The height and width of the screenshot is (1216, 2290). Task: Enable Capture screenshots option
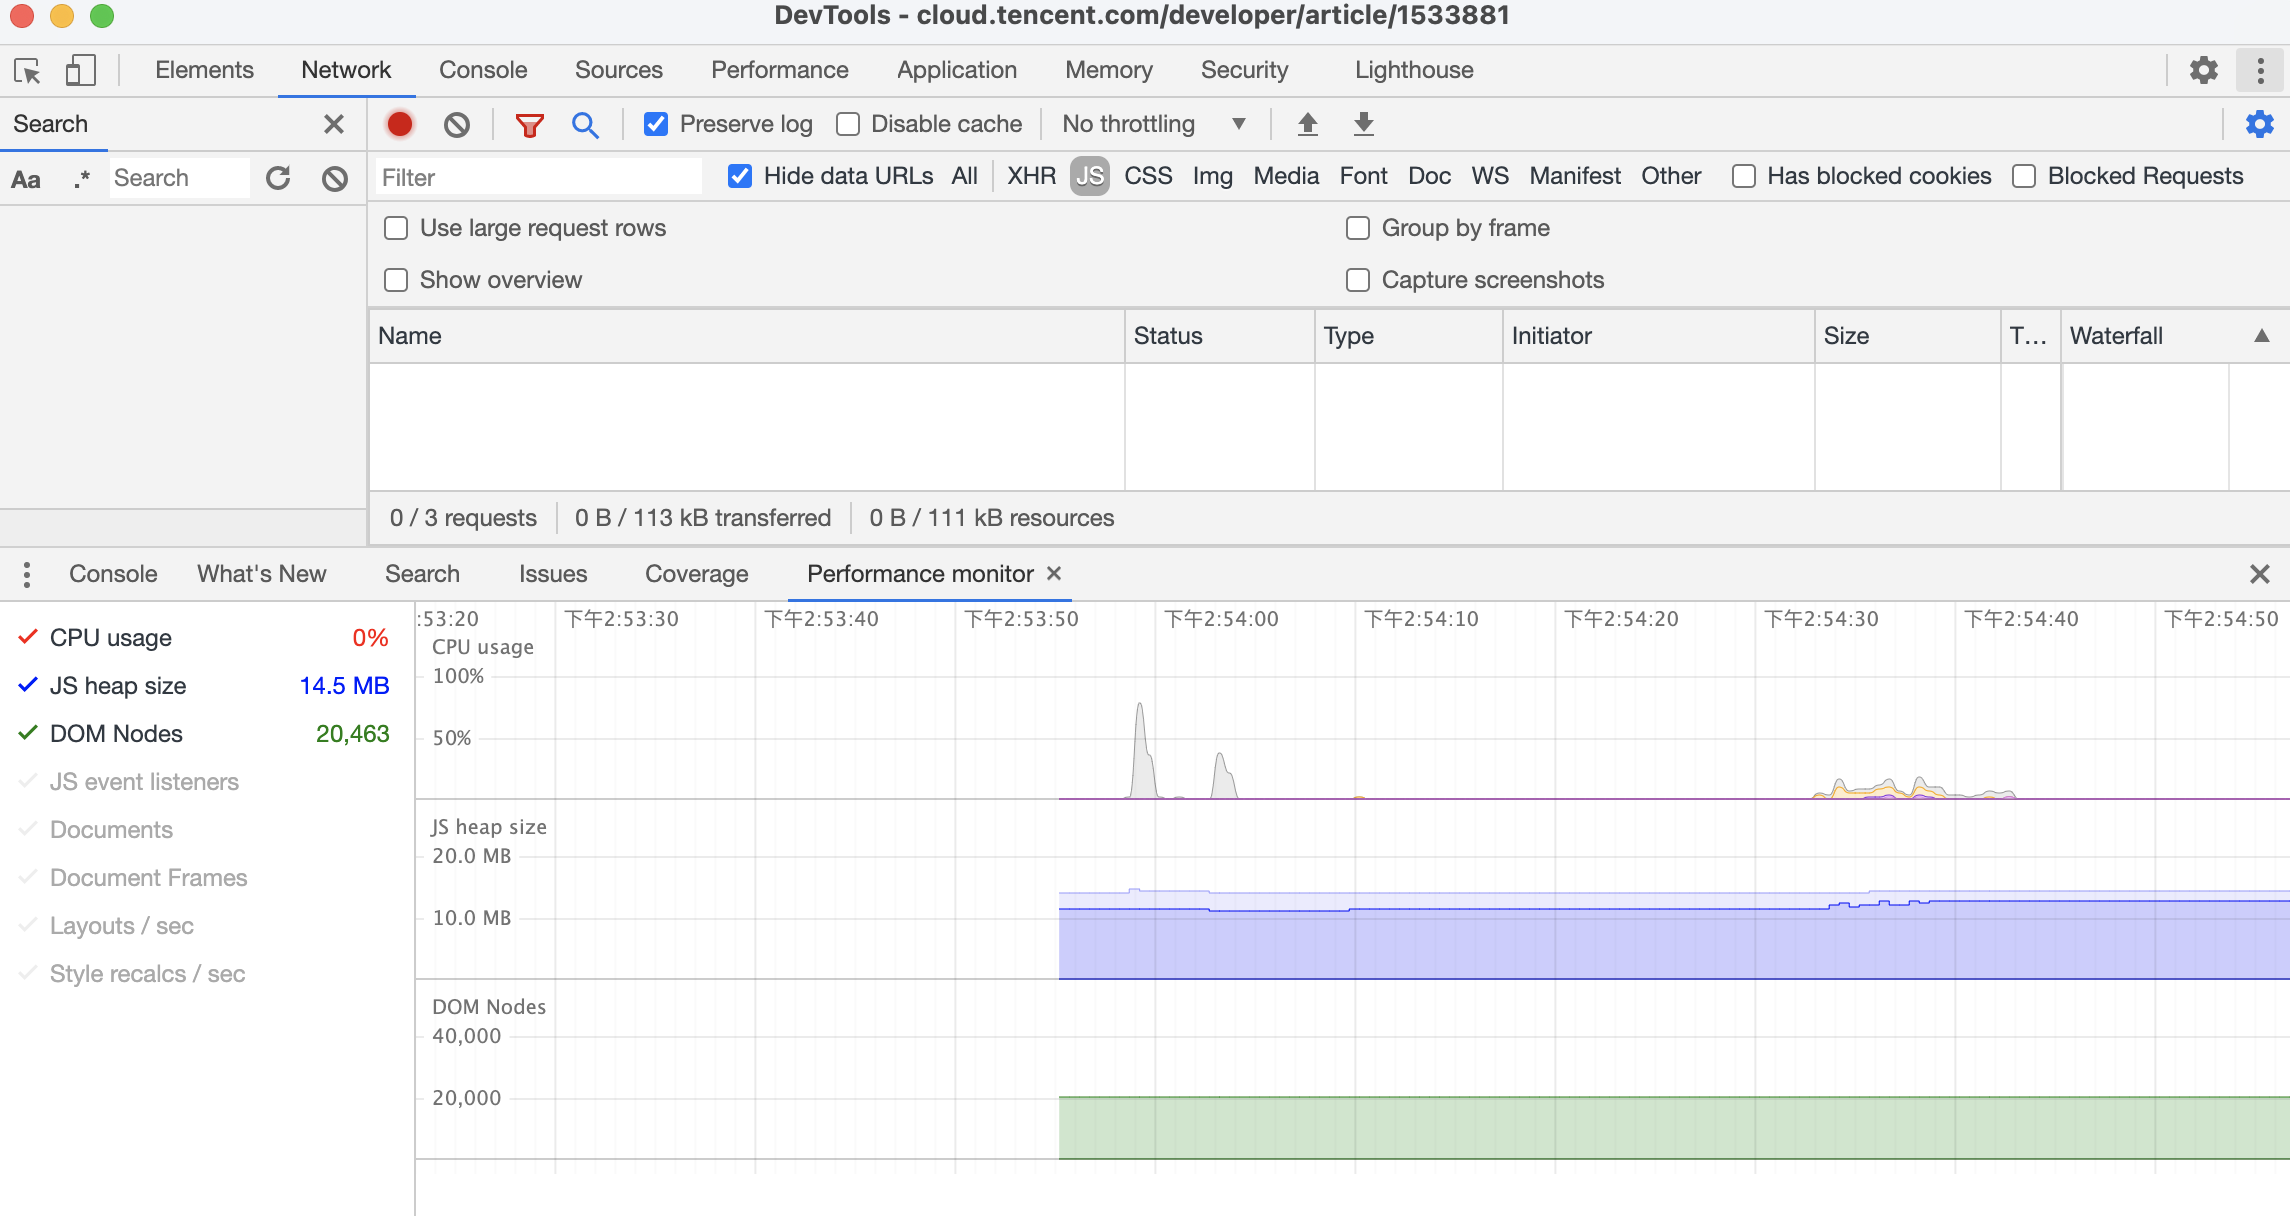(1358, 280)
